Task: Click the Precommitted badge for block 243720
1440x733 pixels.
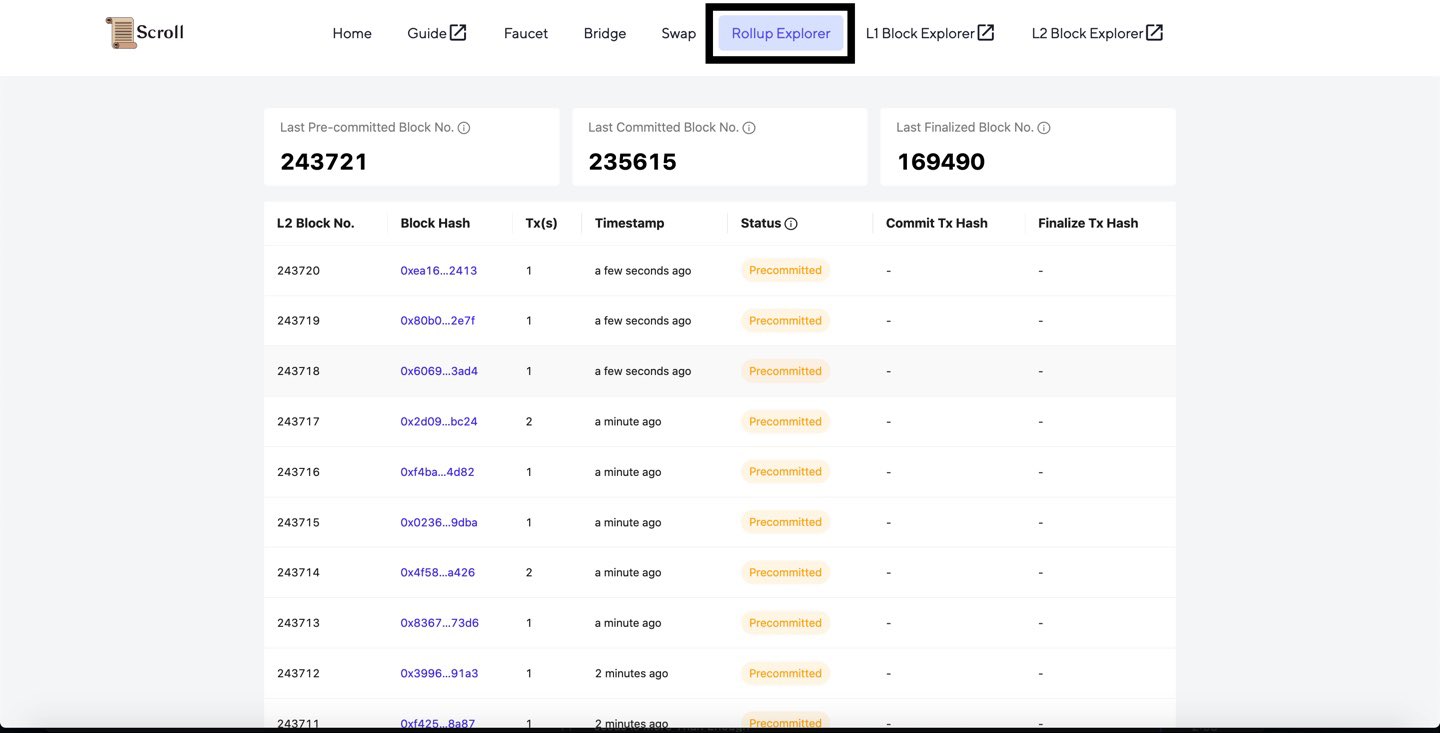Action: tap(785, 270)
